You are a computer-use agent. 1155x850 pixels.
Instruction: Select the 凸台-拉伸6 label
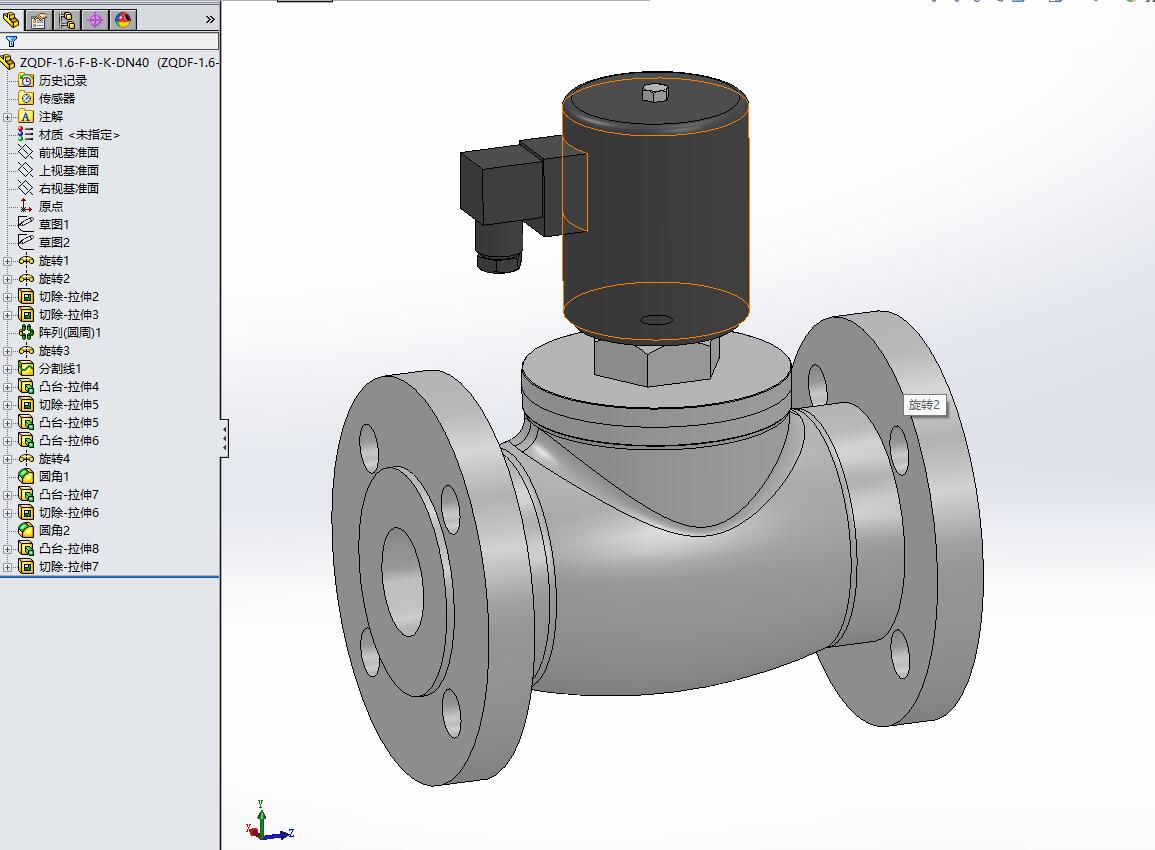(69, 440)
